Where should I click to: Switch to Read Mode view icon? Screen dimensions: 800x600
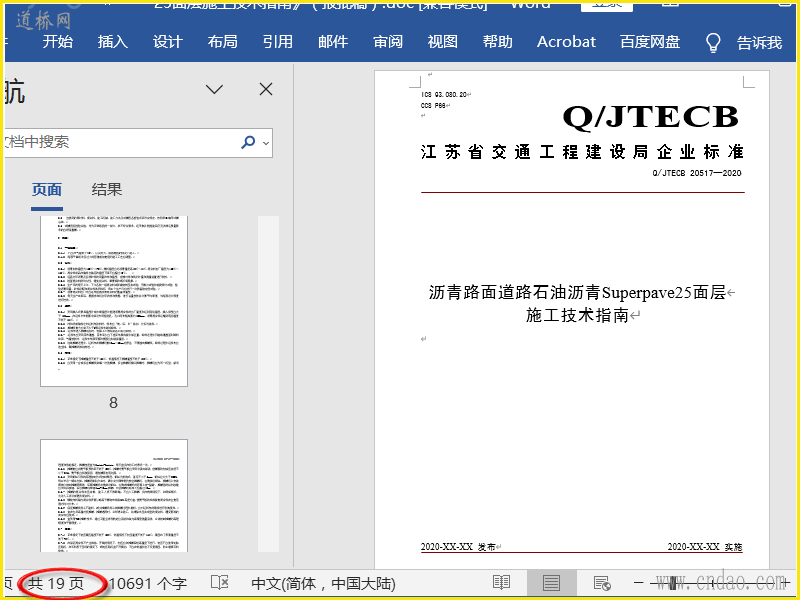click(x=501, y=583)
